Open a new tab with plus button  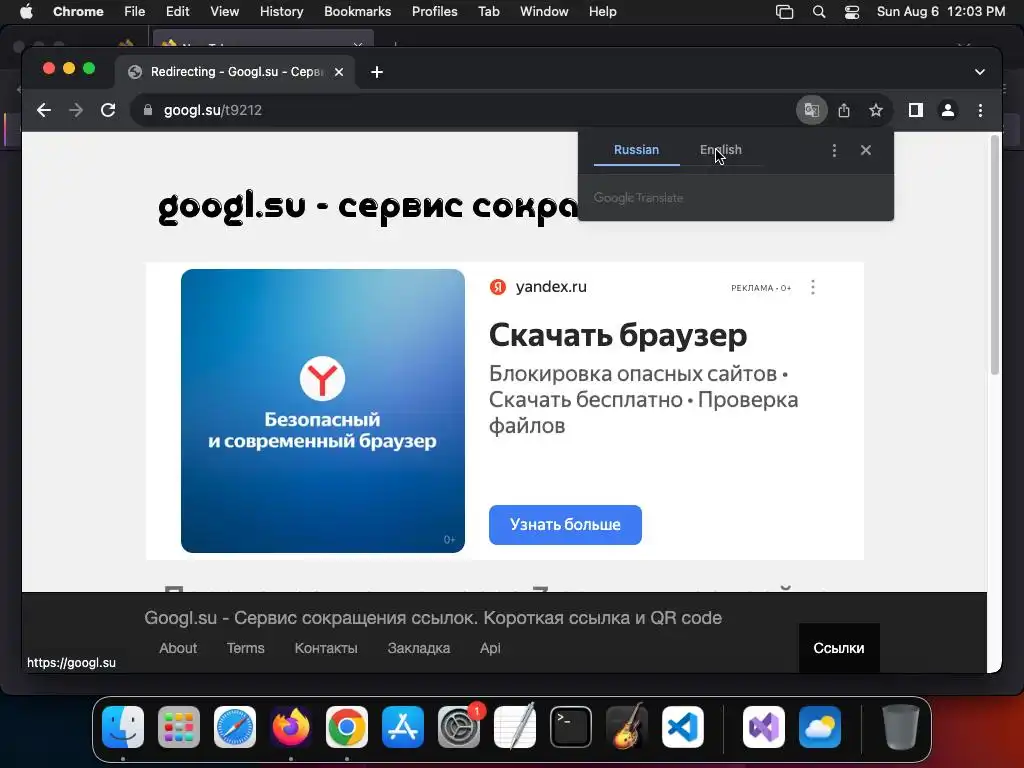coord(377,72)
